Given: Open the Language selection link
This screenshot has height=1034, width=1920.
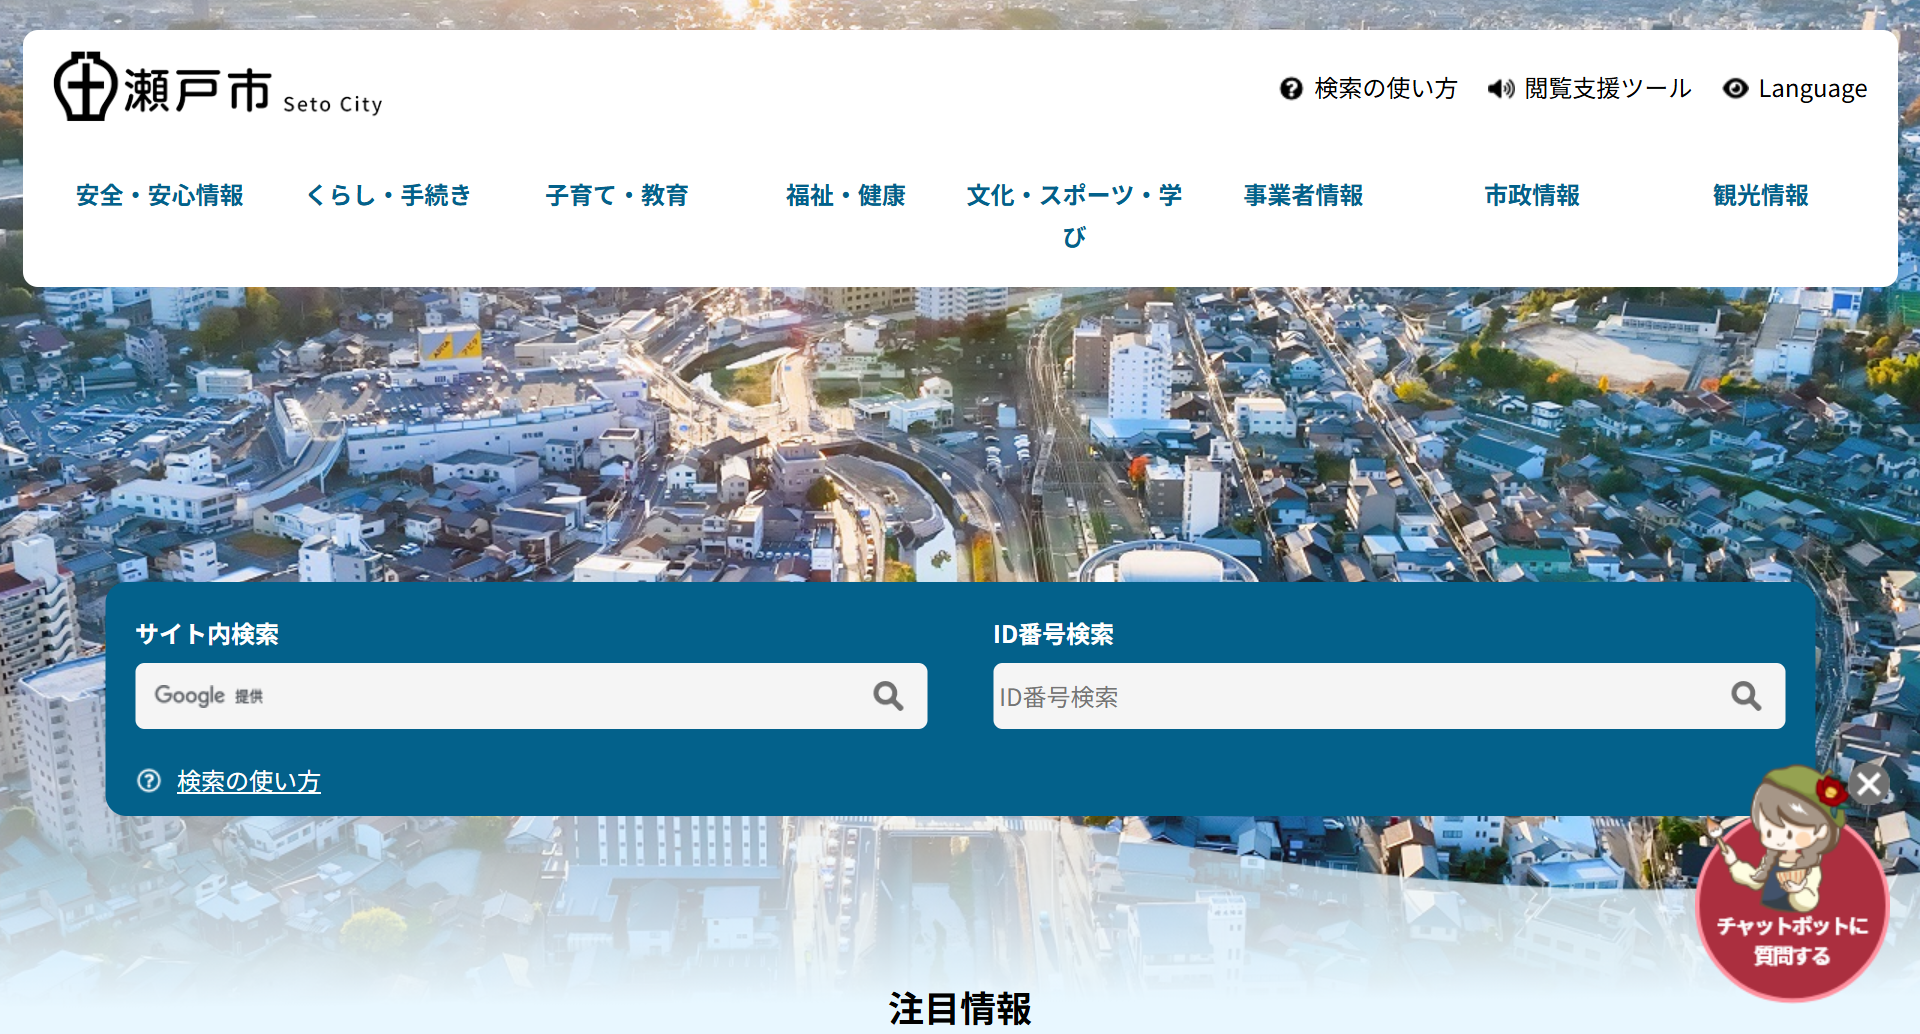Looking at the screenshot, I should point(1812,89).
